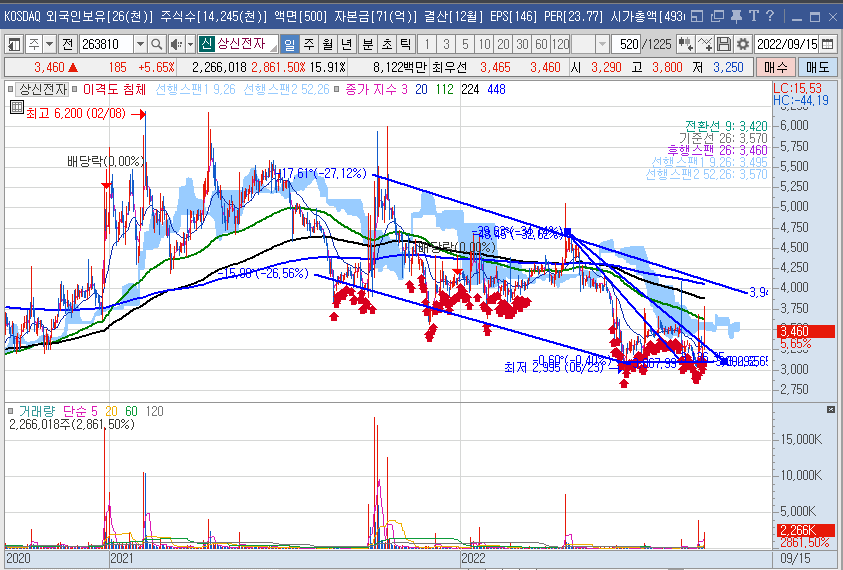Open the add candlestick chart icon
The image size is (843, 570).
[x=685, y=44]
